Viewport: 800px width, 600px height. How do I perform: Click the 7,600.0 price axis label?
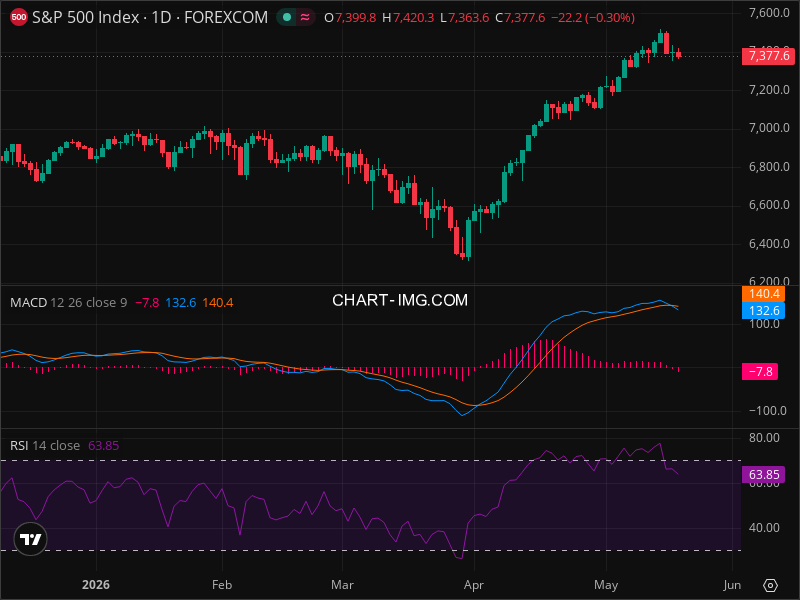click(769, 13)
